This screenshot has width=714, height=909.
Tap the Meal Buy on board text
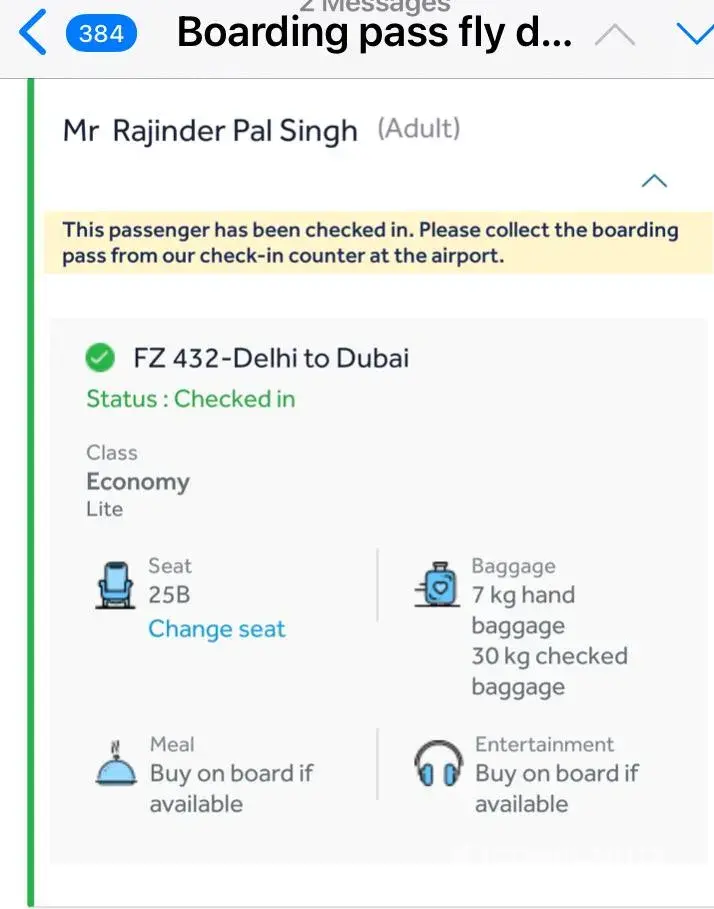(231, 775)
